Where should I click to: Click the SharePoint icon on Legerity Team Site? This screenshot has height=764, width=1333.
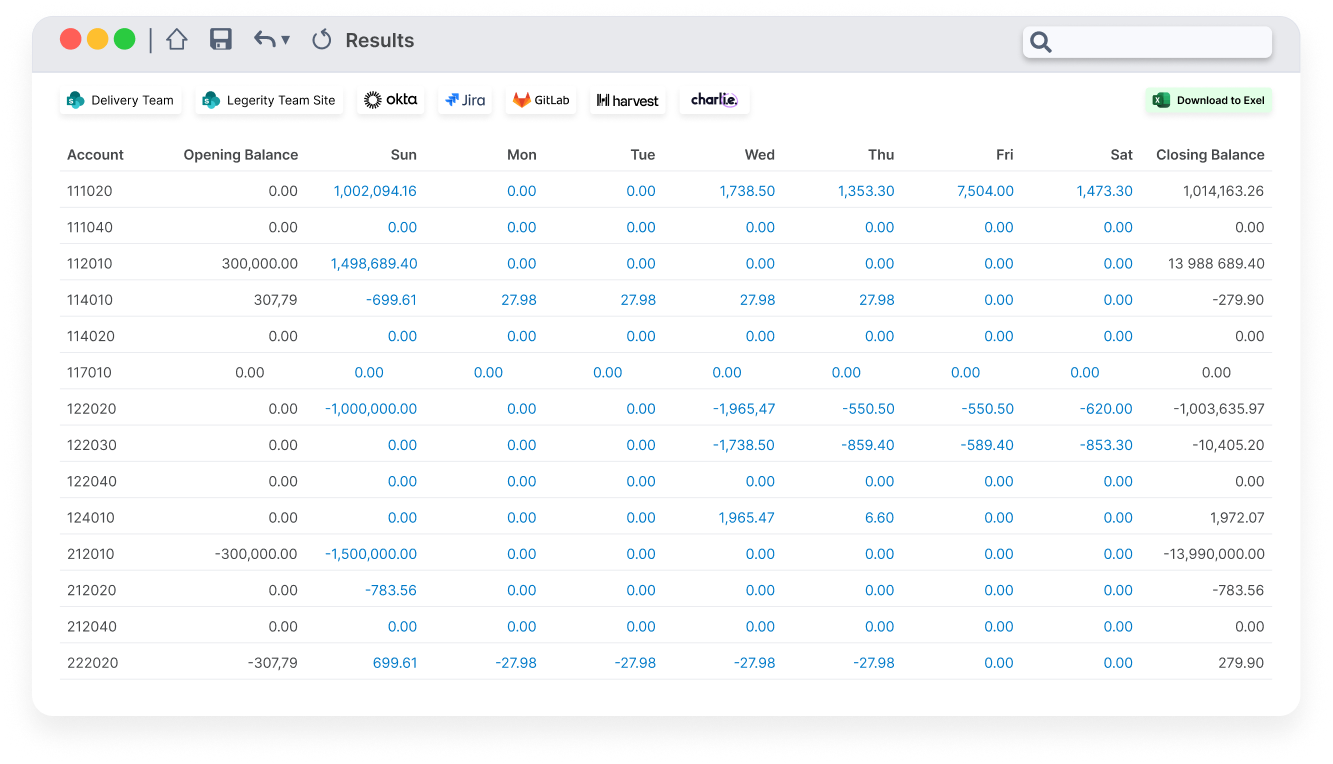[209, 100]
